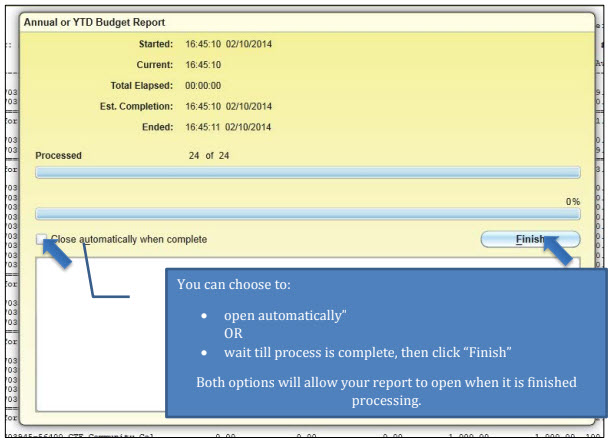Viewport: 612px width, 443px height.
Task: Click the Started timestamp value
Action: (229, 45)
